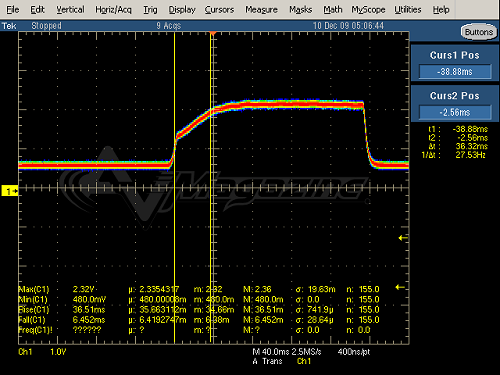500x375 pixels.
Task: Click the upper yellow arrow marker at right
Action: tap(403, 238)
